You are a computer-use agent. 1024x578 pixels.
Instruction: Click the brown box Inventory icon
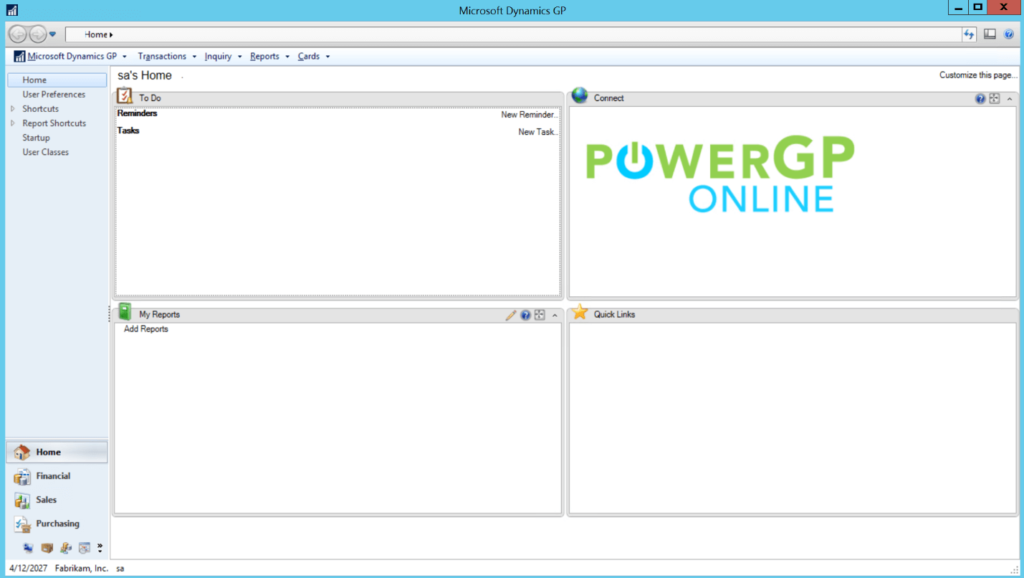(x=47, y=548)
